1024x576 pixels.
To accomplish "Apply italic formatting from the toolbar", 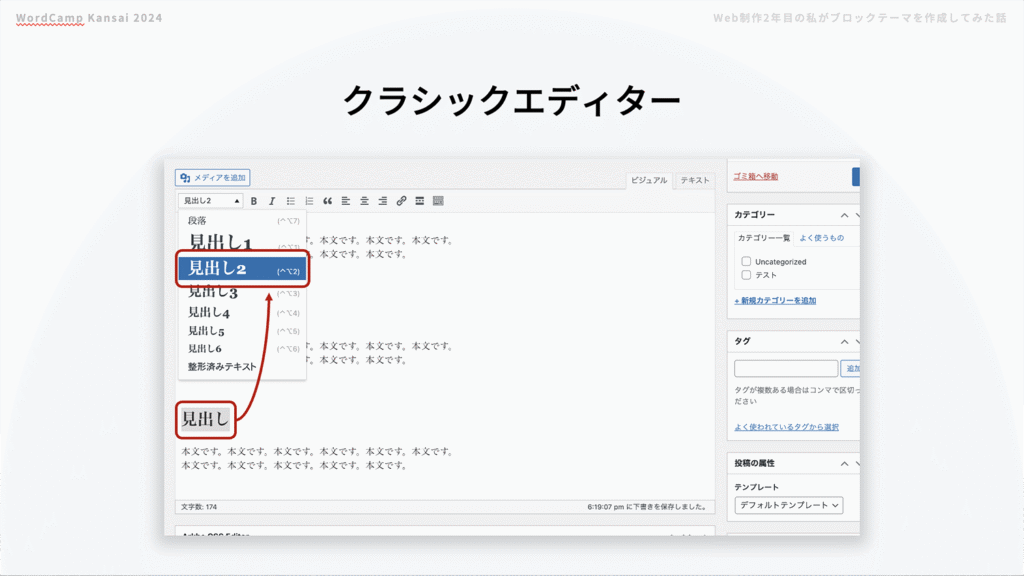I will pyautogui.click(x=271, y=201).
